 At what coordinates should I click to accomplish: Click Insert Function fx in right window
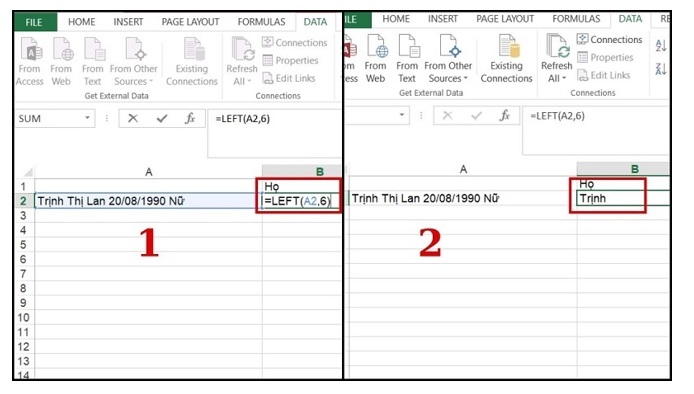point(505,116)
